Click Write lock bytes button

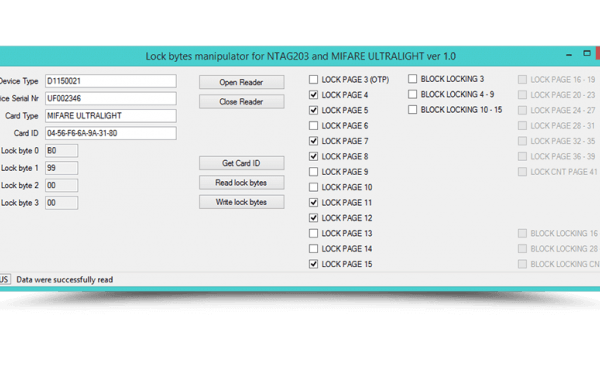[241, 202]
